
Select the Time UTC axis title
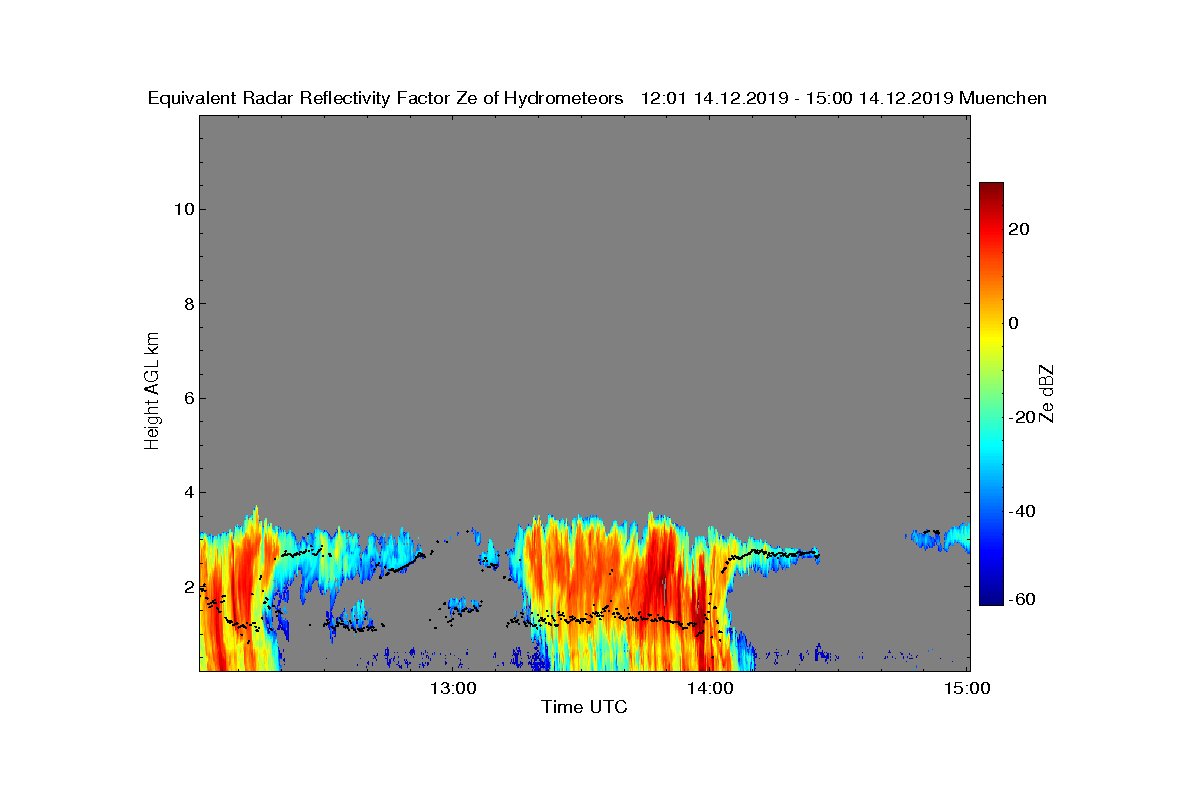[x=584, y=707]
